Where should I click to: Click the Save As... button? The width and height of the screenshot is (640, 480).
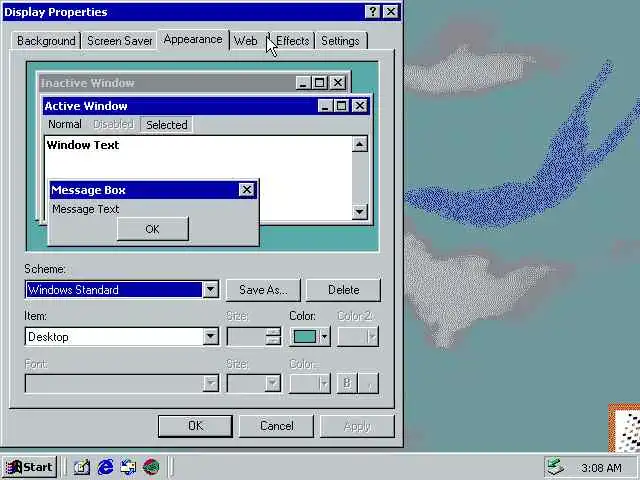[263, 290]
